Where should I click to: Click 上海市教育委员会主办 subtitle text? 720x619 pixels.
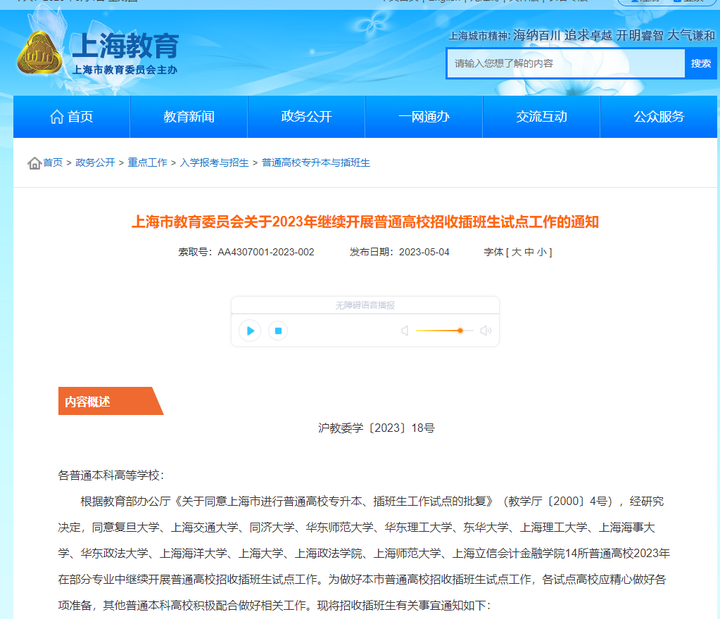point(125,70)
